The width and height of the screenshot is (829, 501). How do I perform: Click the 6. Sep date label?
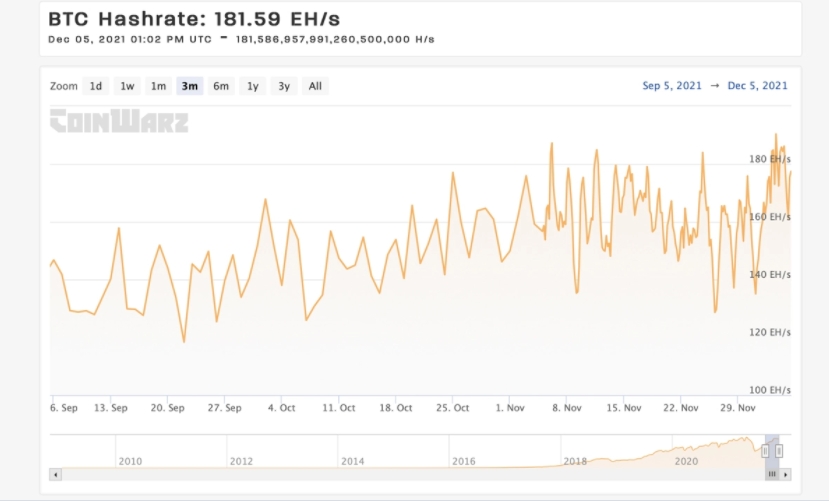(63, 408)
